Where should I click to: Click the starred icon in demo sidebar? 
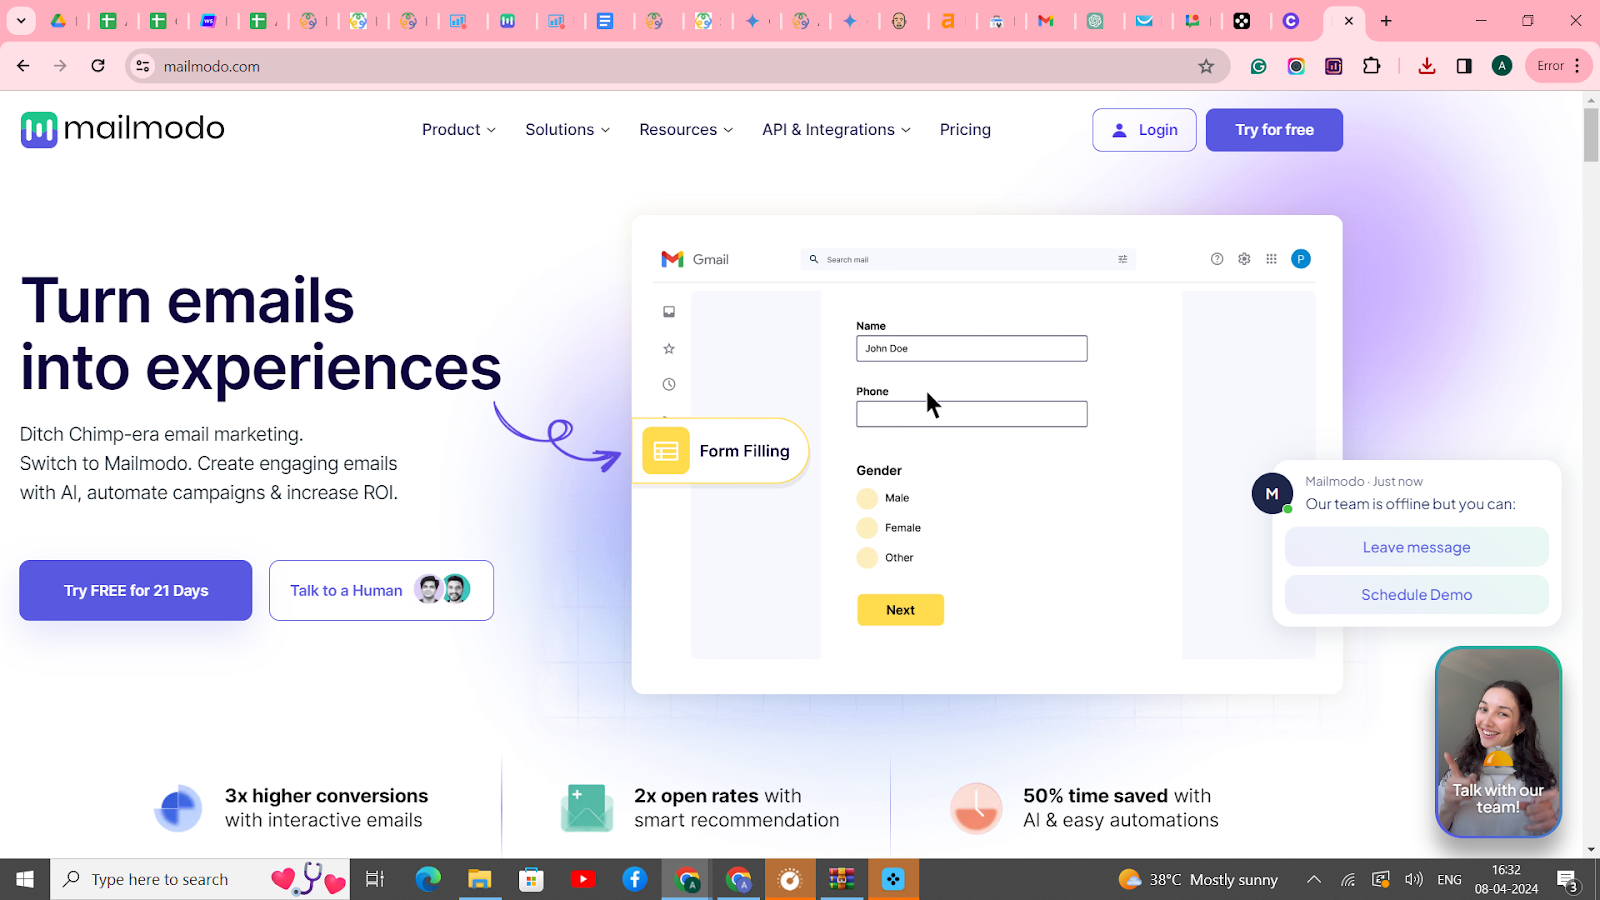pyautogui.click(x=669, y=349)
